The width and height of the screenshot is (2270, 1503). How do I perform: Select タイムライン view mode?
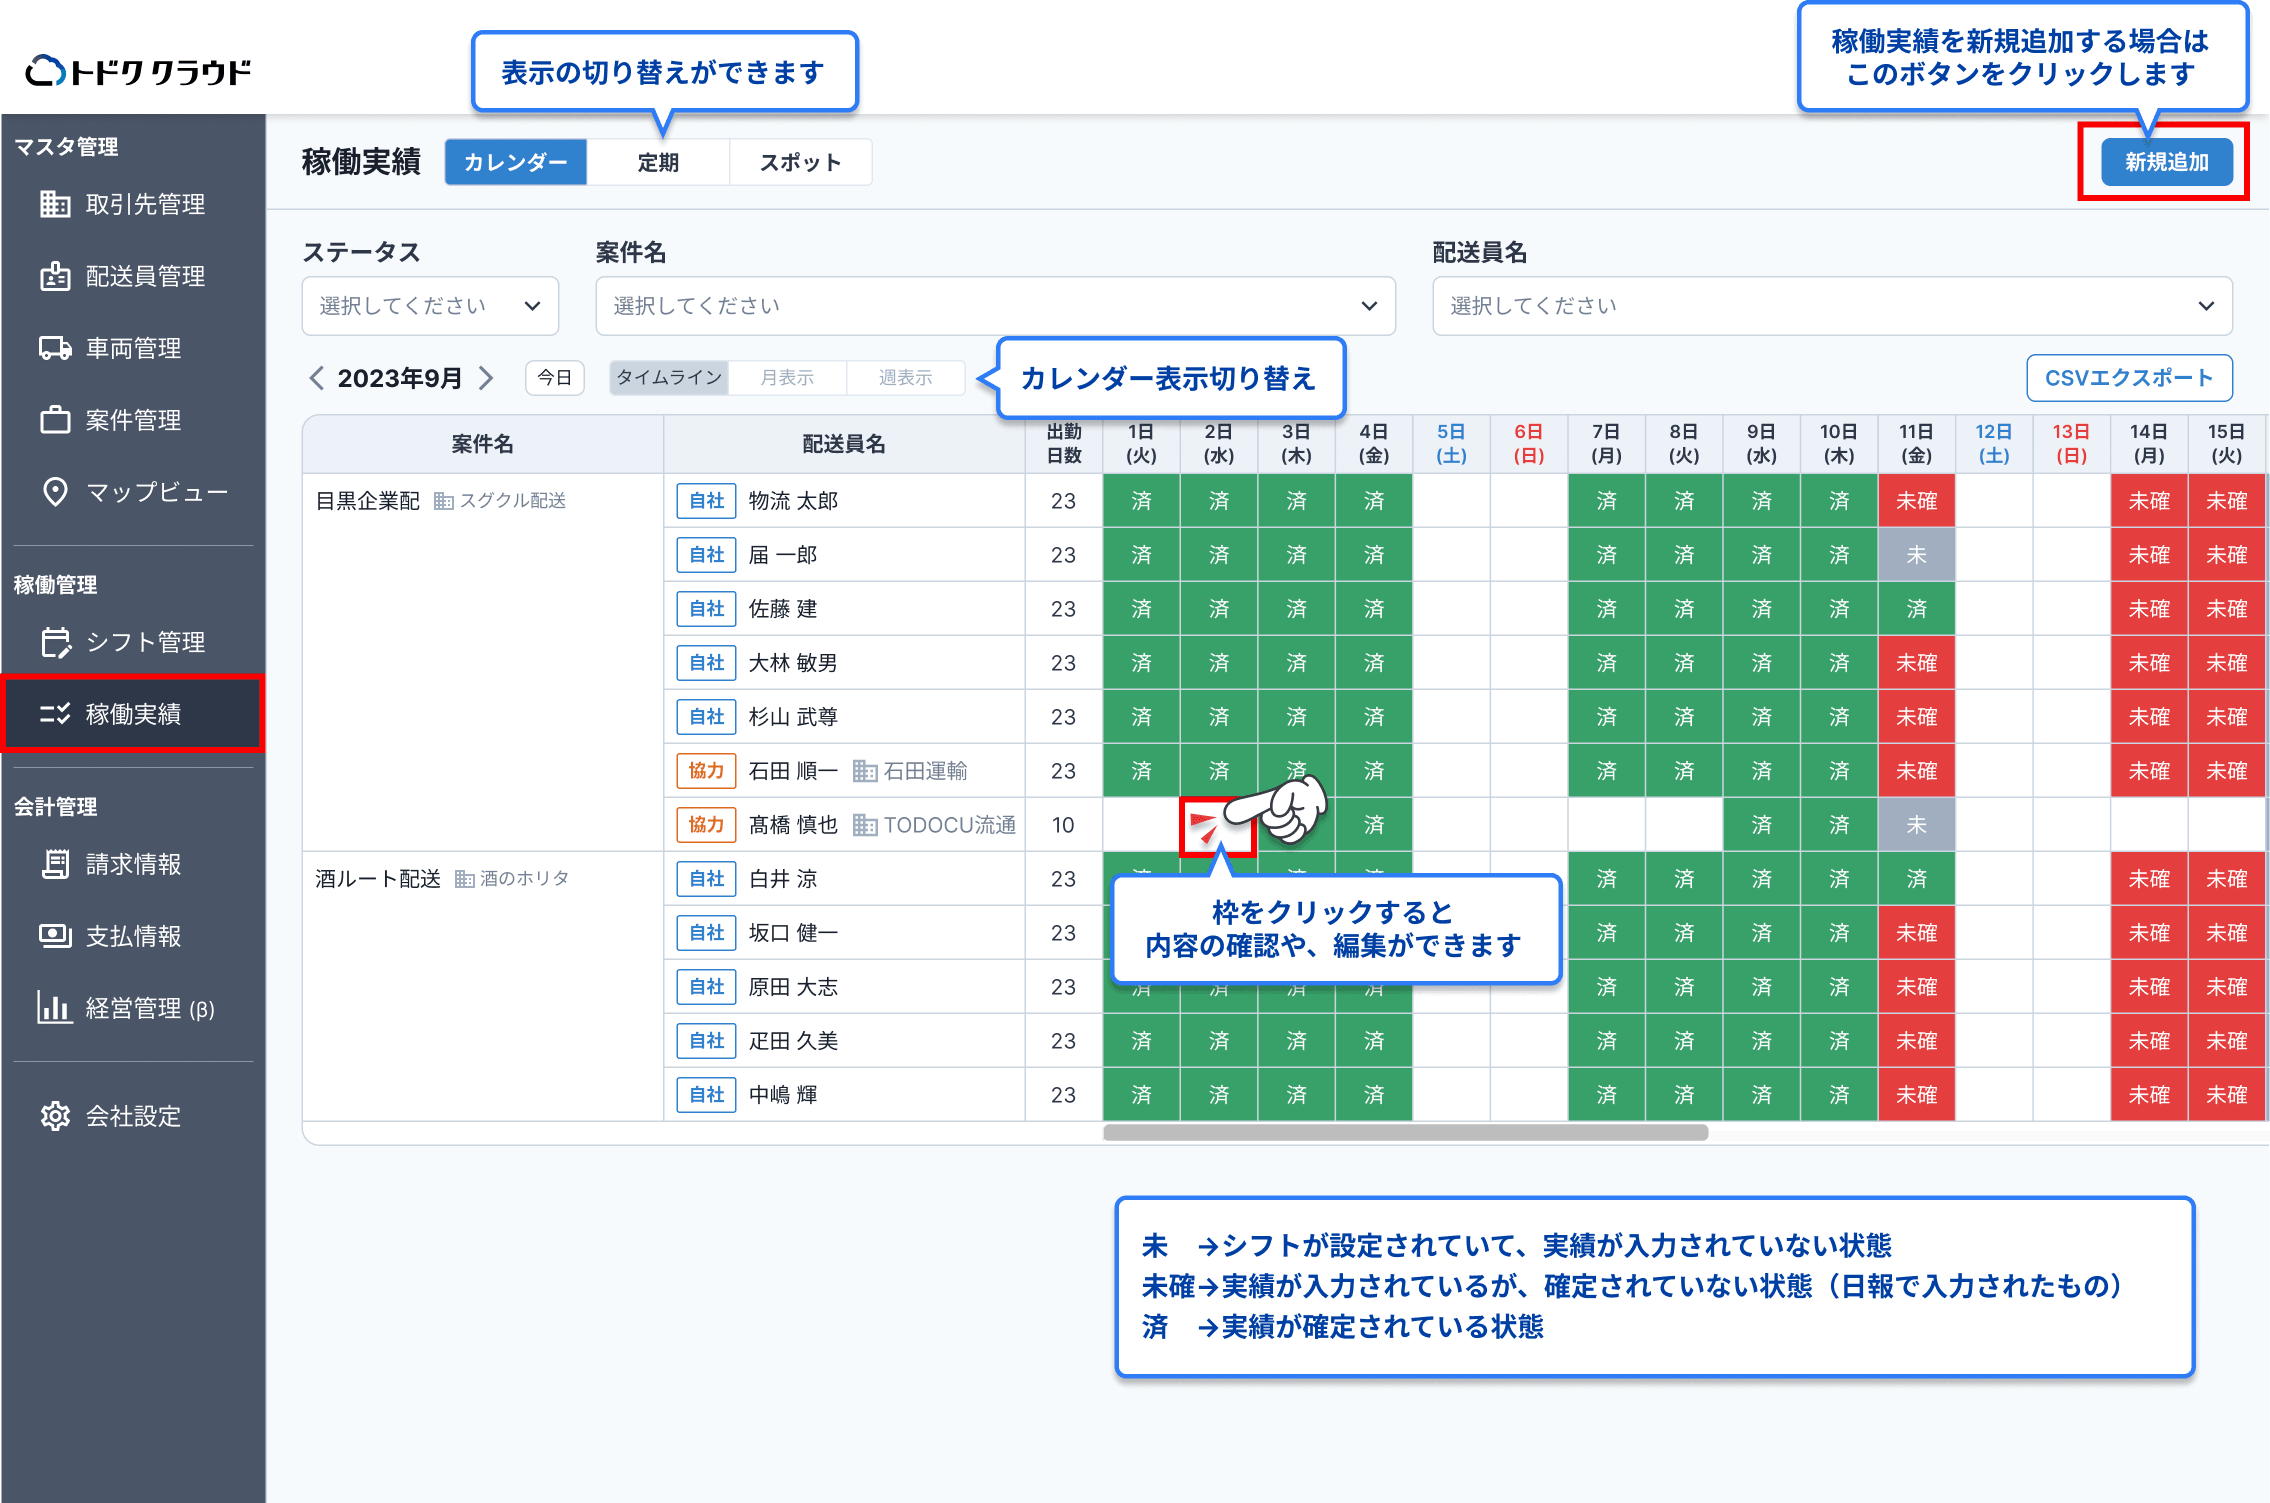[669, 378]
